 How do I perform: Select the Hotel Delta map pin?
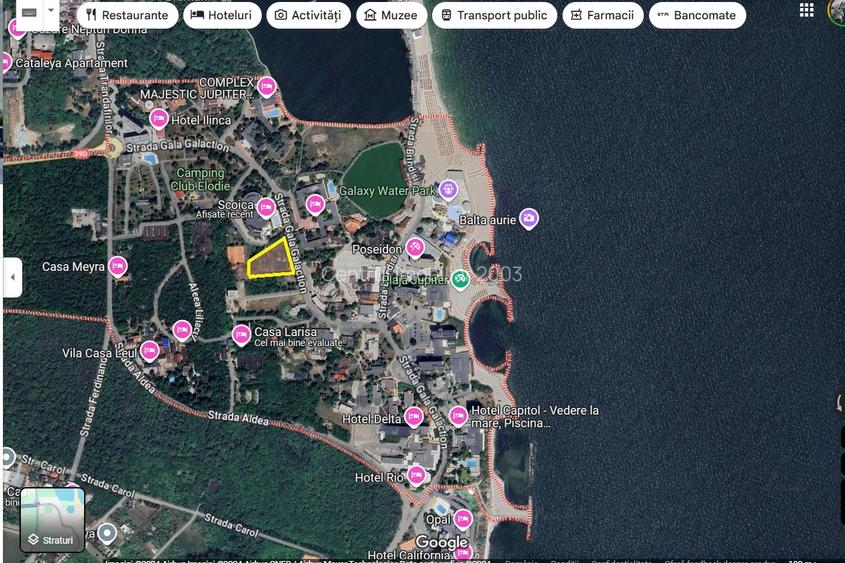(x=413, y=417)
